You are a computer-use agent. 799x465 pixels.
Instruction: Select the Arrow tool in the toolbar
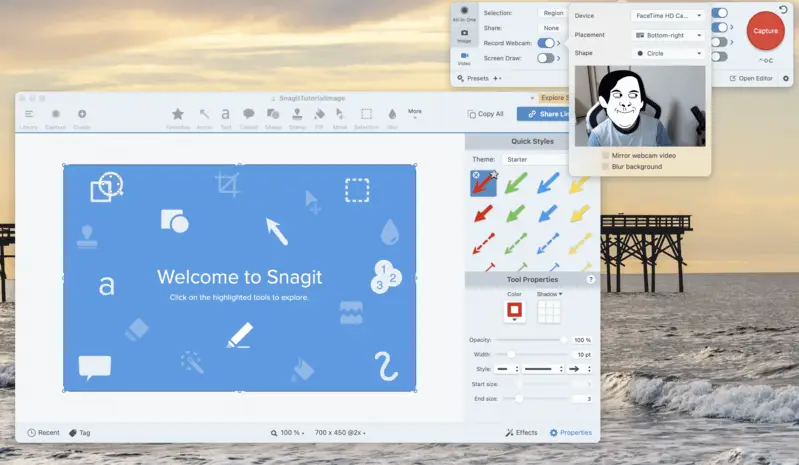204,118
